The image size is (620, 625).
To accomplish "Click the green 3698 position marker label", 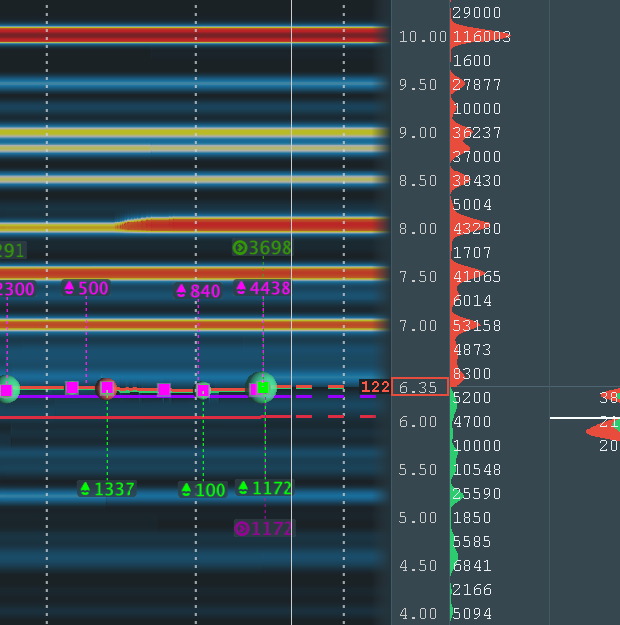I will [x=262, y=248].
